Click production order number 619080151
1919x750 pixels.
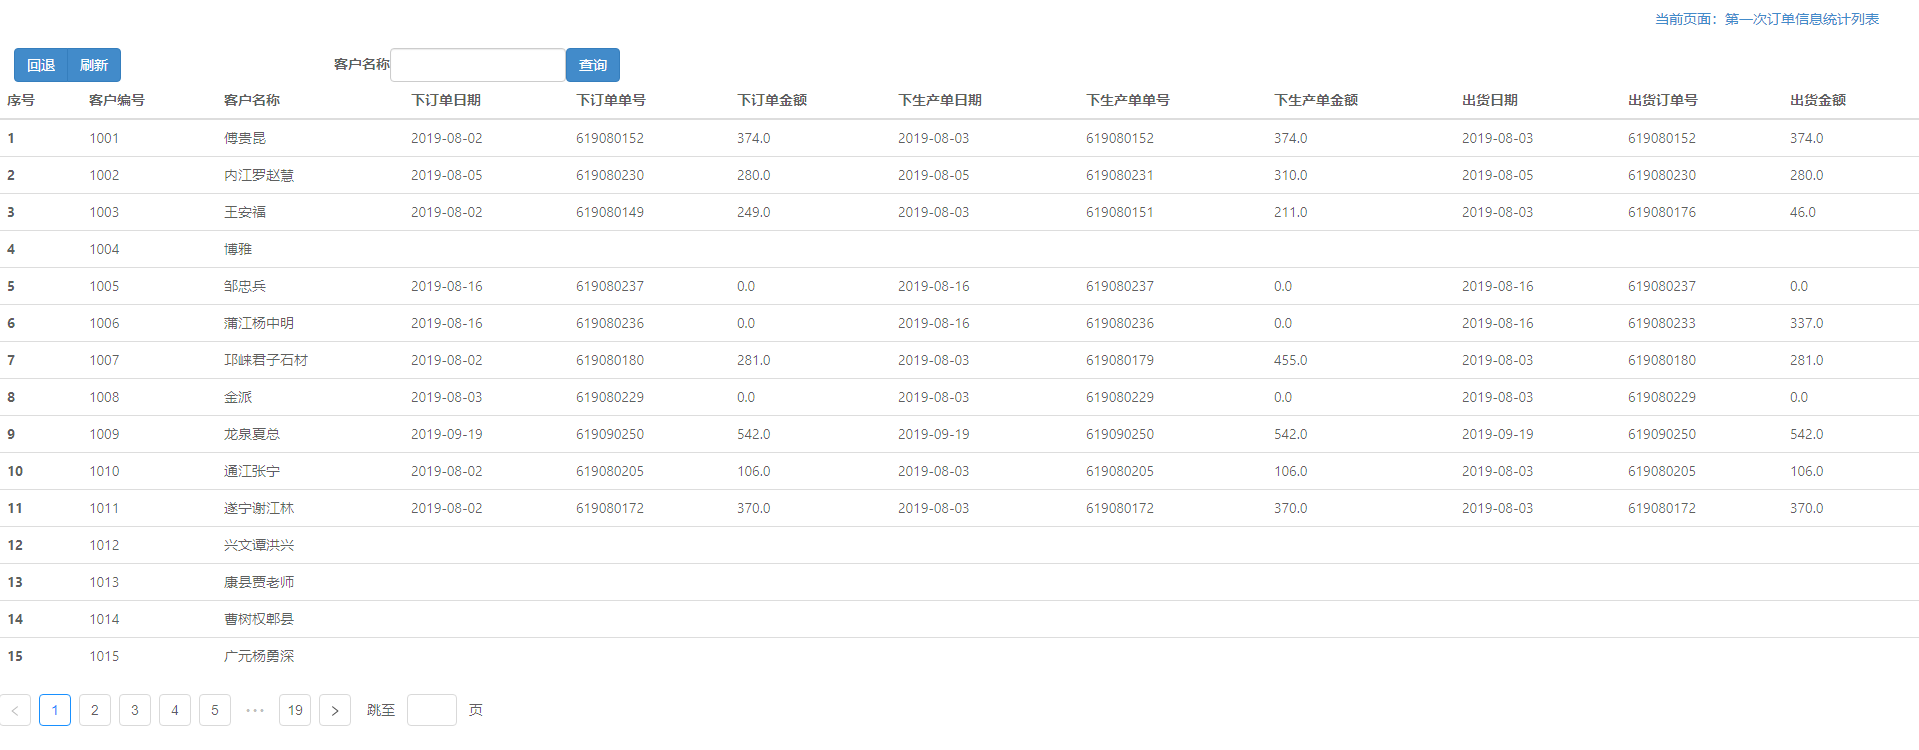tap(1120, 212)
